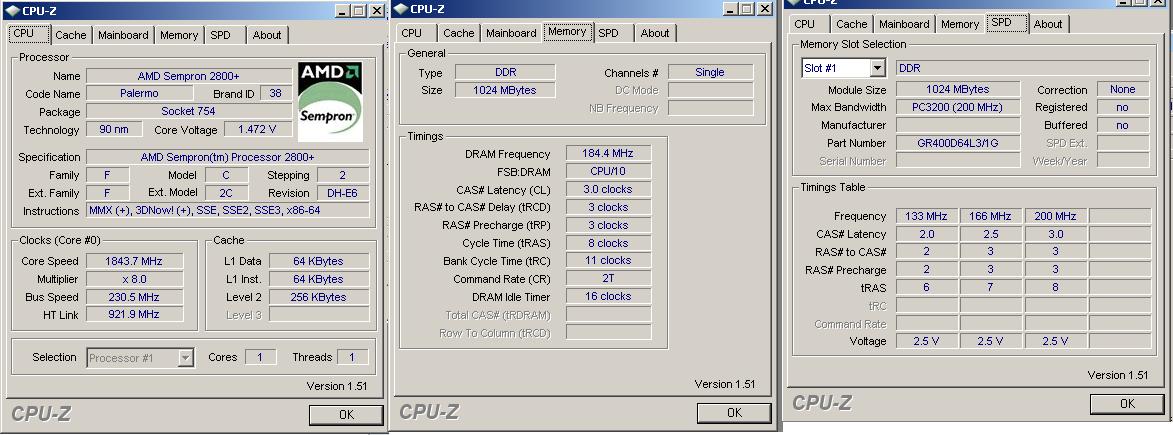Click the Correction value None
Viewport: 1173px width, 435px height.
tap(1123, 89)
